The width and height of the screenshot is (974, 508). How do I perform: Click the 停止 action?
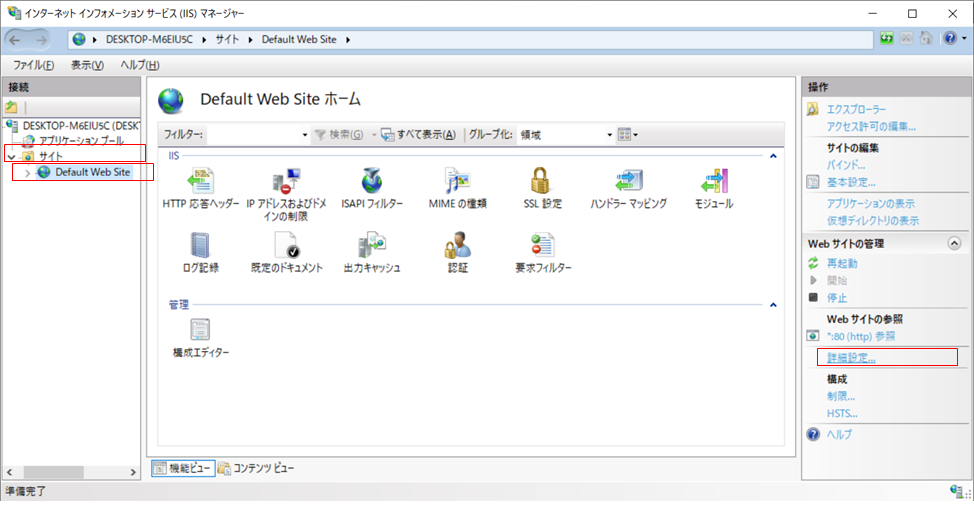(837, 298)
